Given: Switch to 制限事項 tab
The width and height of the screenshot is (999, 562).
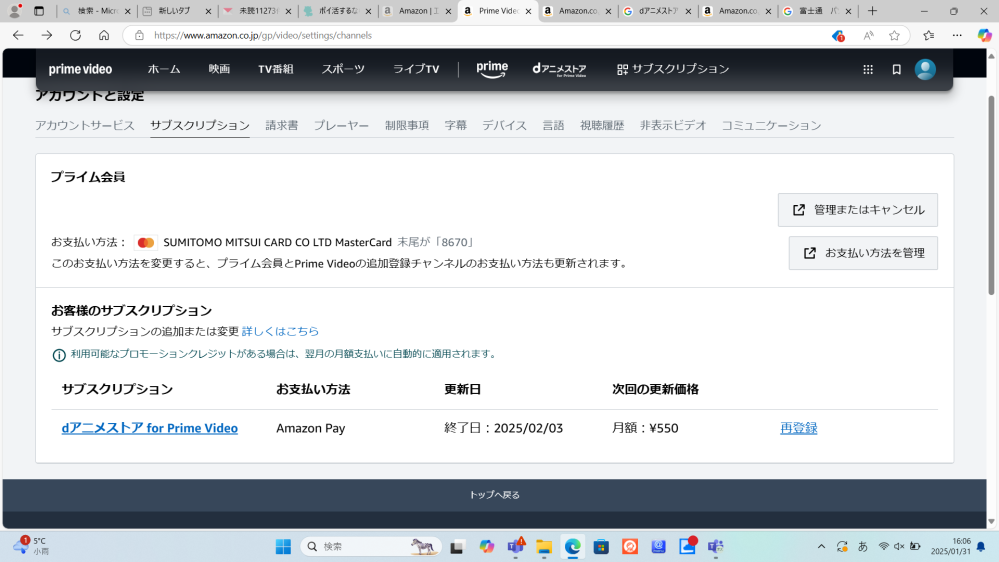Looking at the screenshot, I should (407, 126).
